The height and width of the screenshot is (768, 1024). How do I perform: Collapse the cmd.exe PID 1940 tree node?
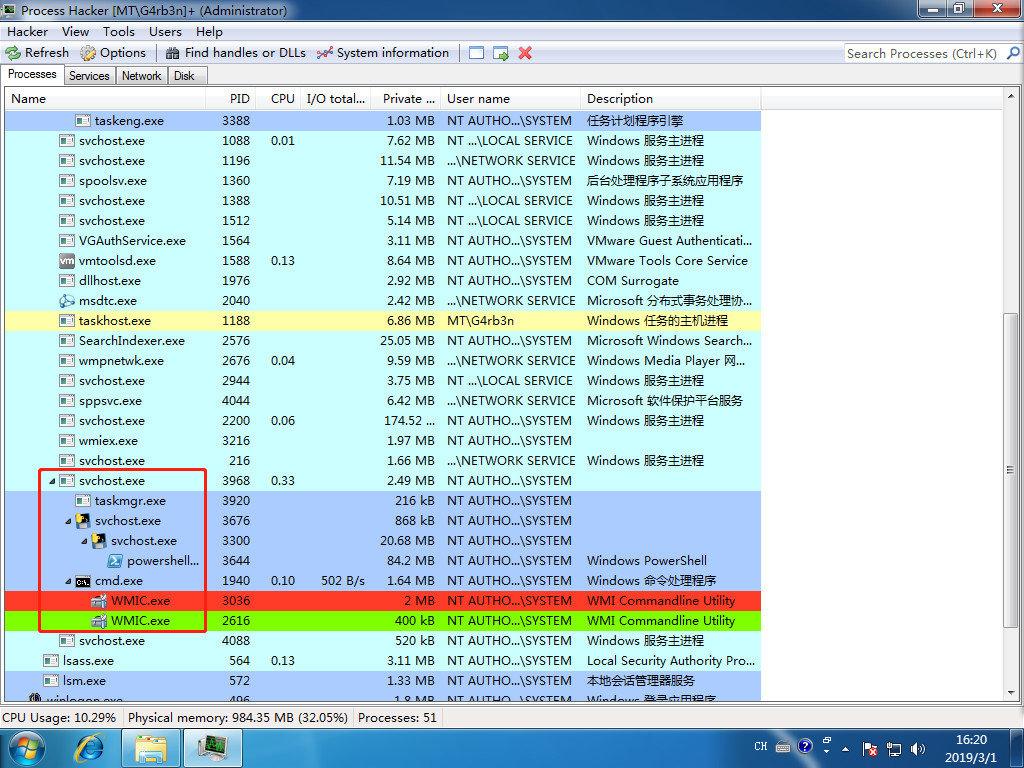[x=68, y=581]
